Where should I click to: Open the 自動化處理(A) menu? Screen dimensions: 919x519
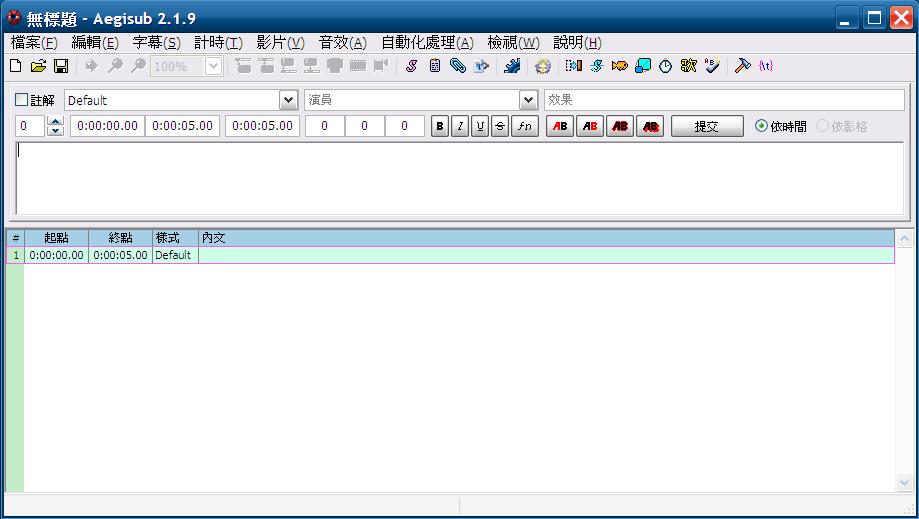tap(427, 43)
